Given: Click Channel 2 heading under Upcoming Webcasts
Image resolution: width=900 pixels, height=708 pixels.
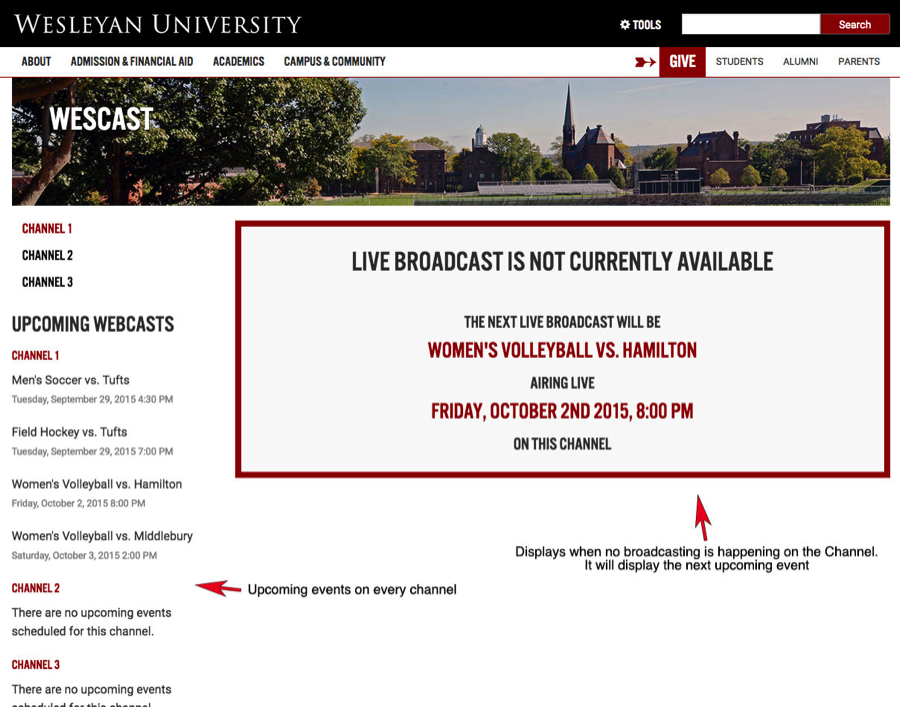Looking at the screenshot, I should click(36, 588).
